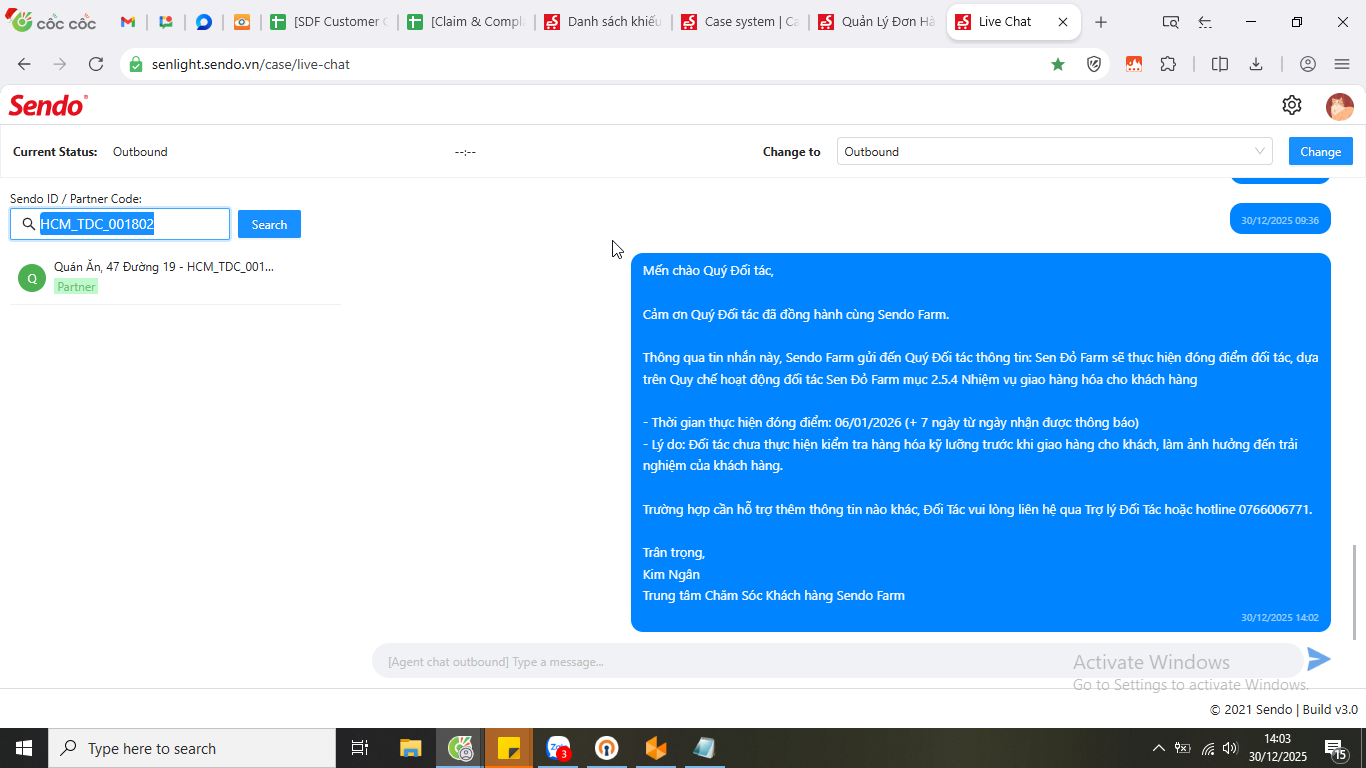
Task: View the site information lock icon
Action: [136, 64]
